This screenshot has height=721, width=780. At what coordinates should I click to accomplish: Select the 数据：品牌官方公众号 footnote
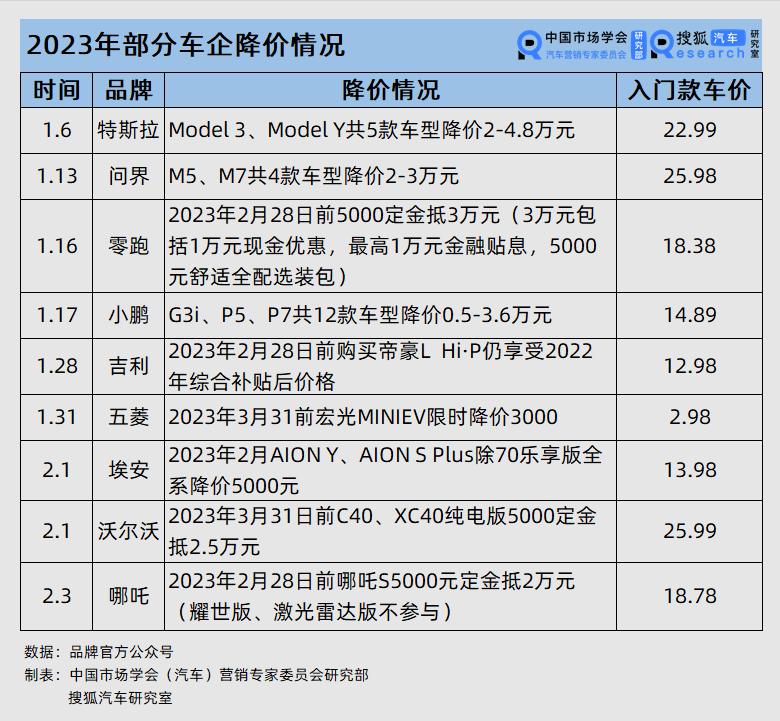point(98,652)
